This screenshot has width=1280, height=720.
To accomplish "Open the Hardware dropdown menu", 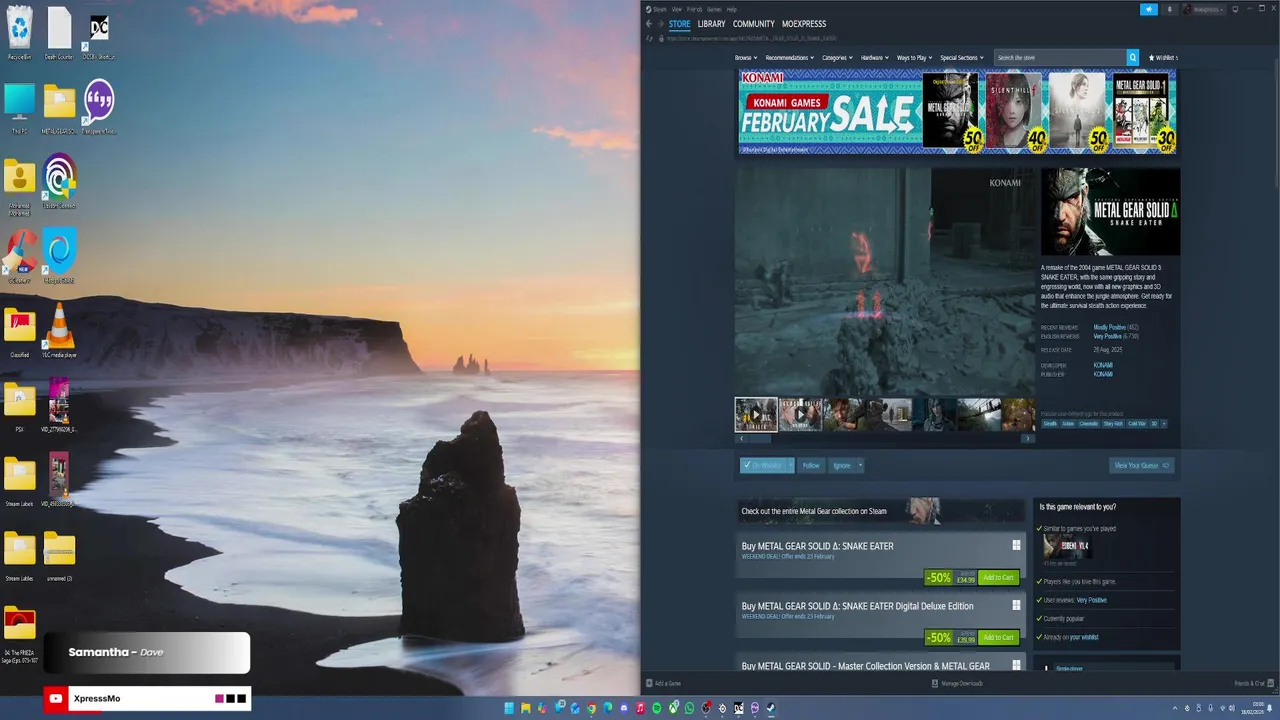I will [x=875, y=58].
